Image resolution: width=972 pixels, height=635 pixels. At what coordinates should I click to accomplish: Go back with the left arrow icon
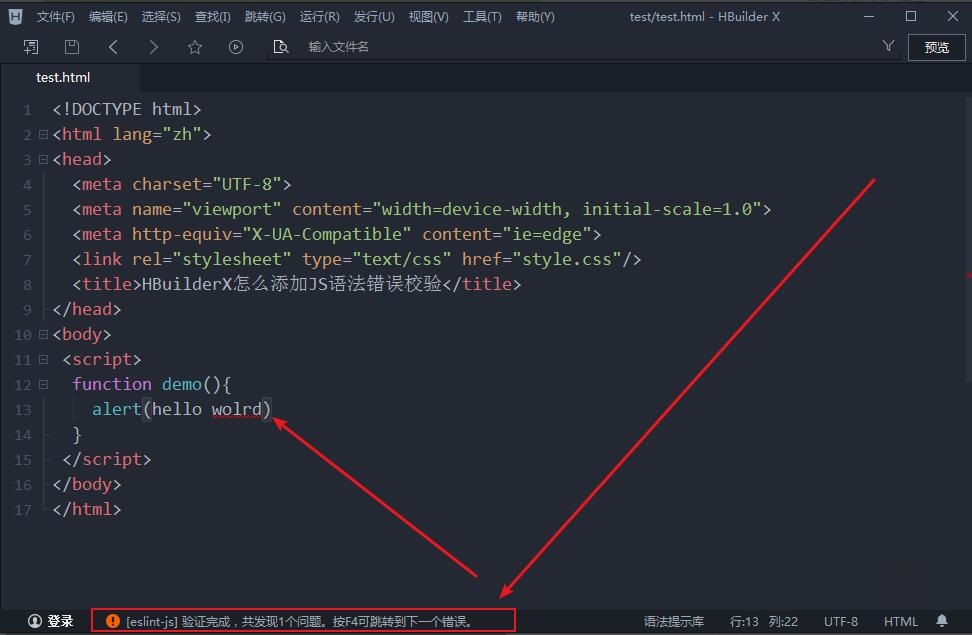pos(113,47)
